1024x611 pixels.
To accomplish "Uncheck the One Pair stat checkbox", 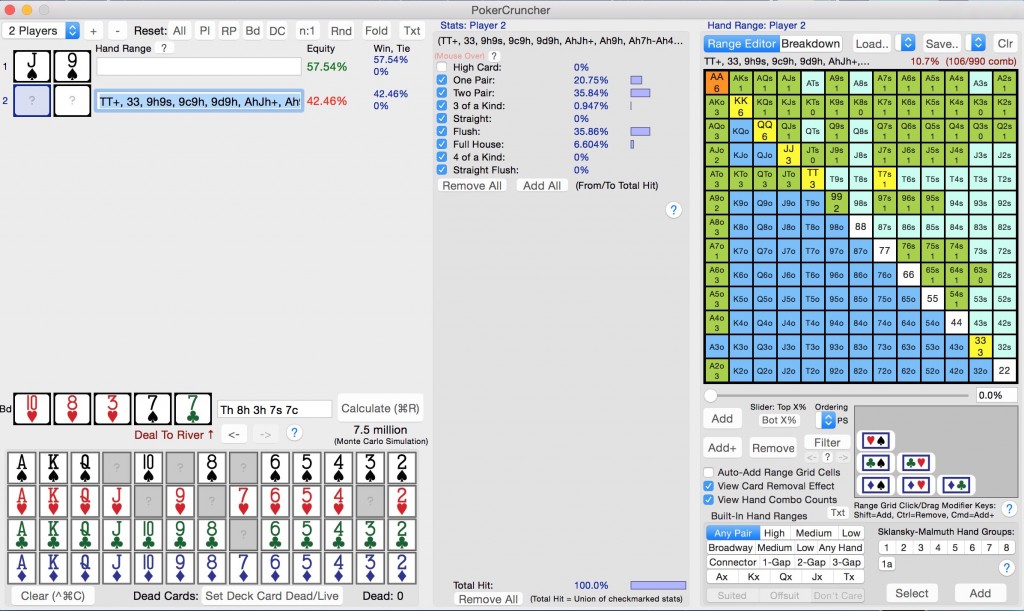I will click(442, 80).
